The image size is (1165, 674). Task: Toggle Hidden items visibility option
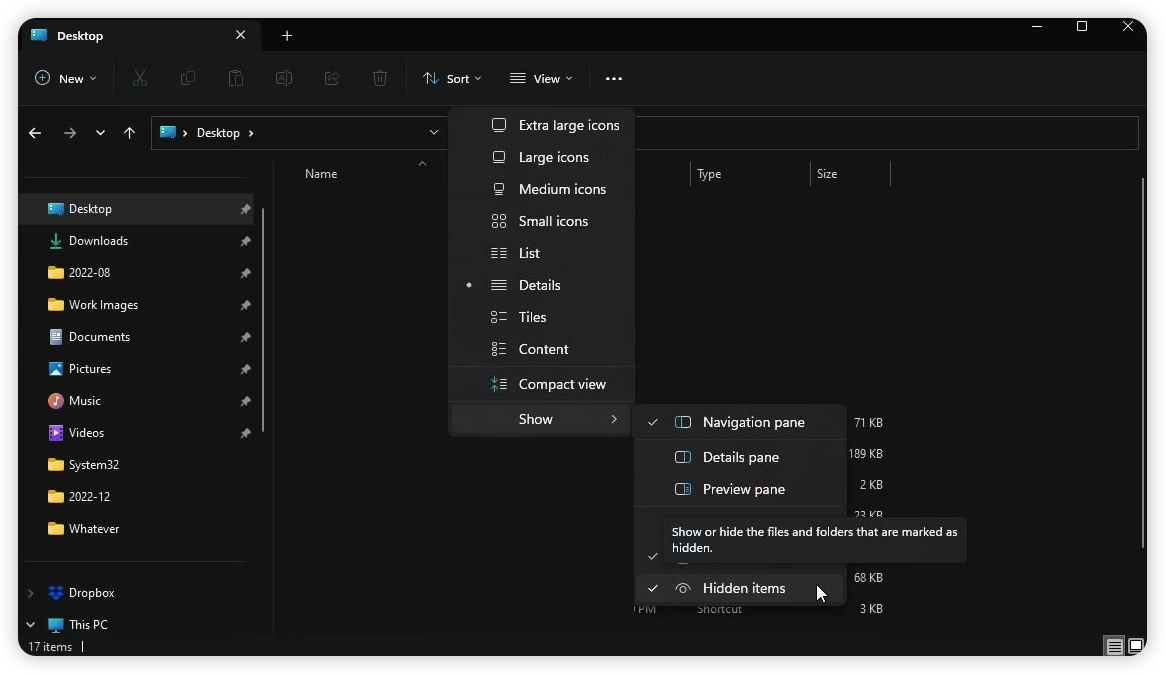[x=743, y=589]
